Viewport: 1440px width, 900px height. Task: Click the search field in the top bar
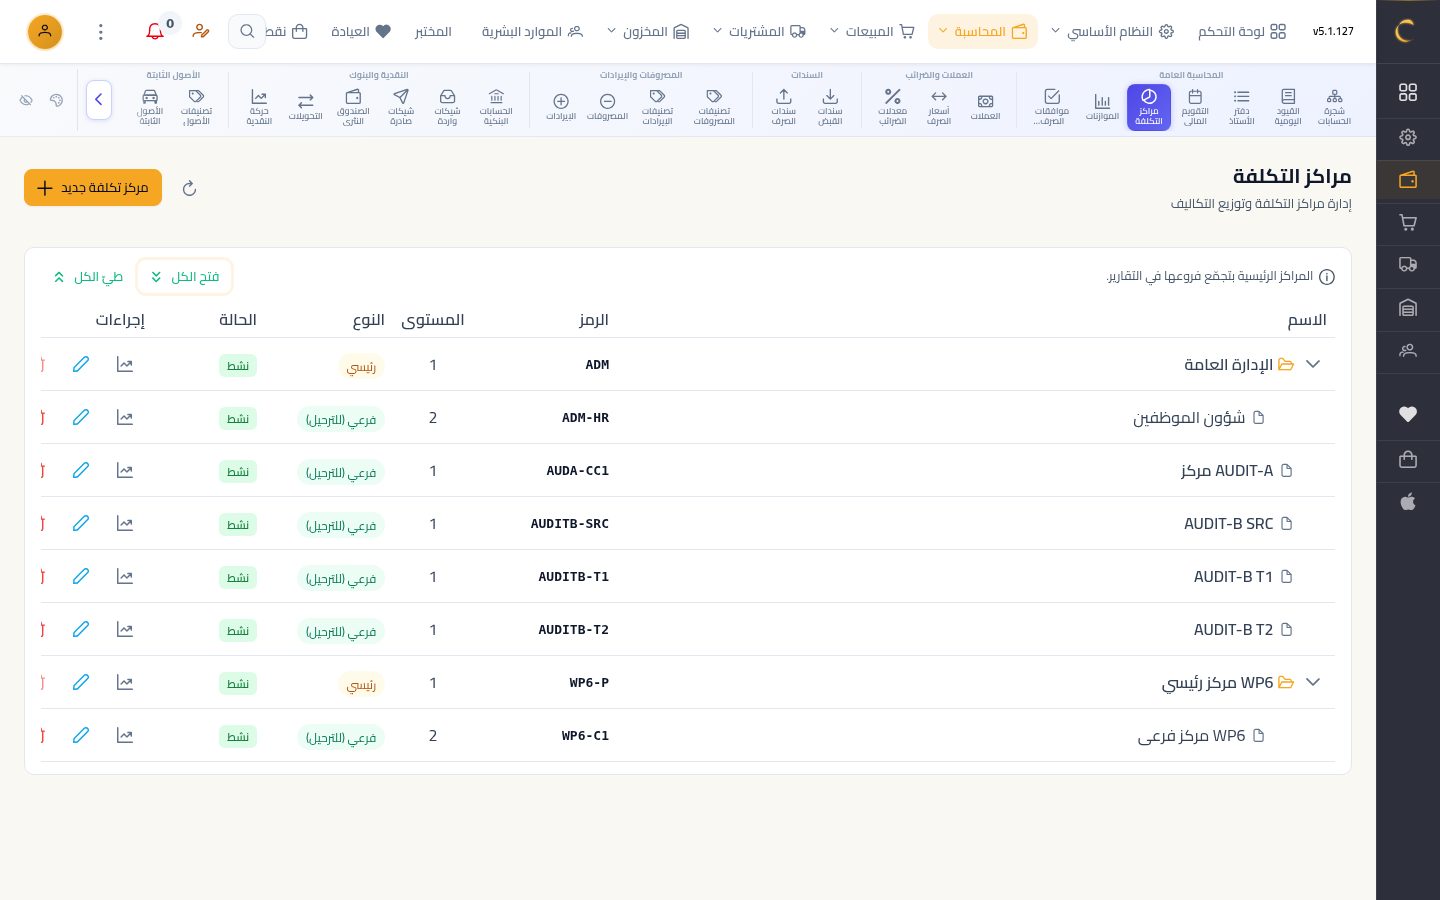[247, 32]
